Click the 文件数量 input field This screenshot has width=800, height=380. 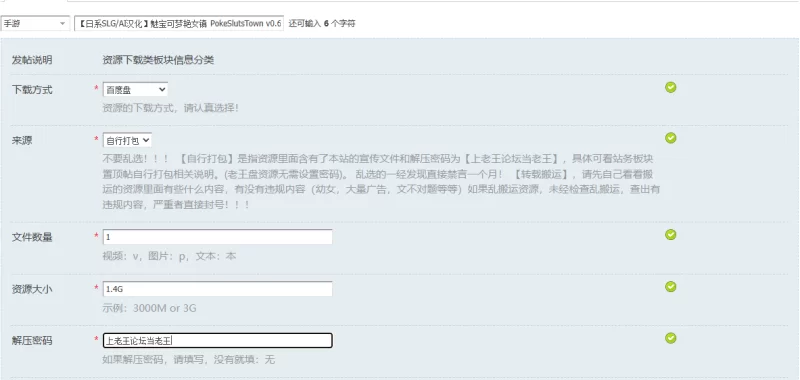tap(217, 237)
